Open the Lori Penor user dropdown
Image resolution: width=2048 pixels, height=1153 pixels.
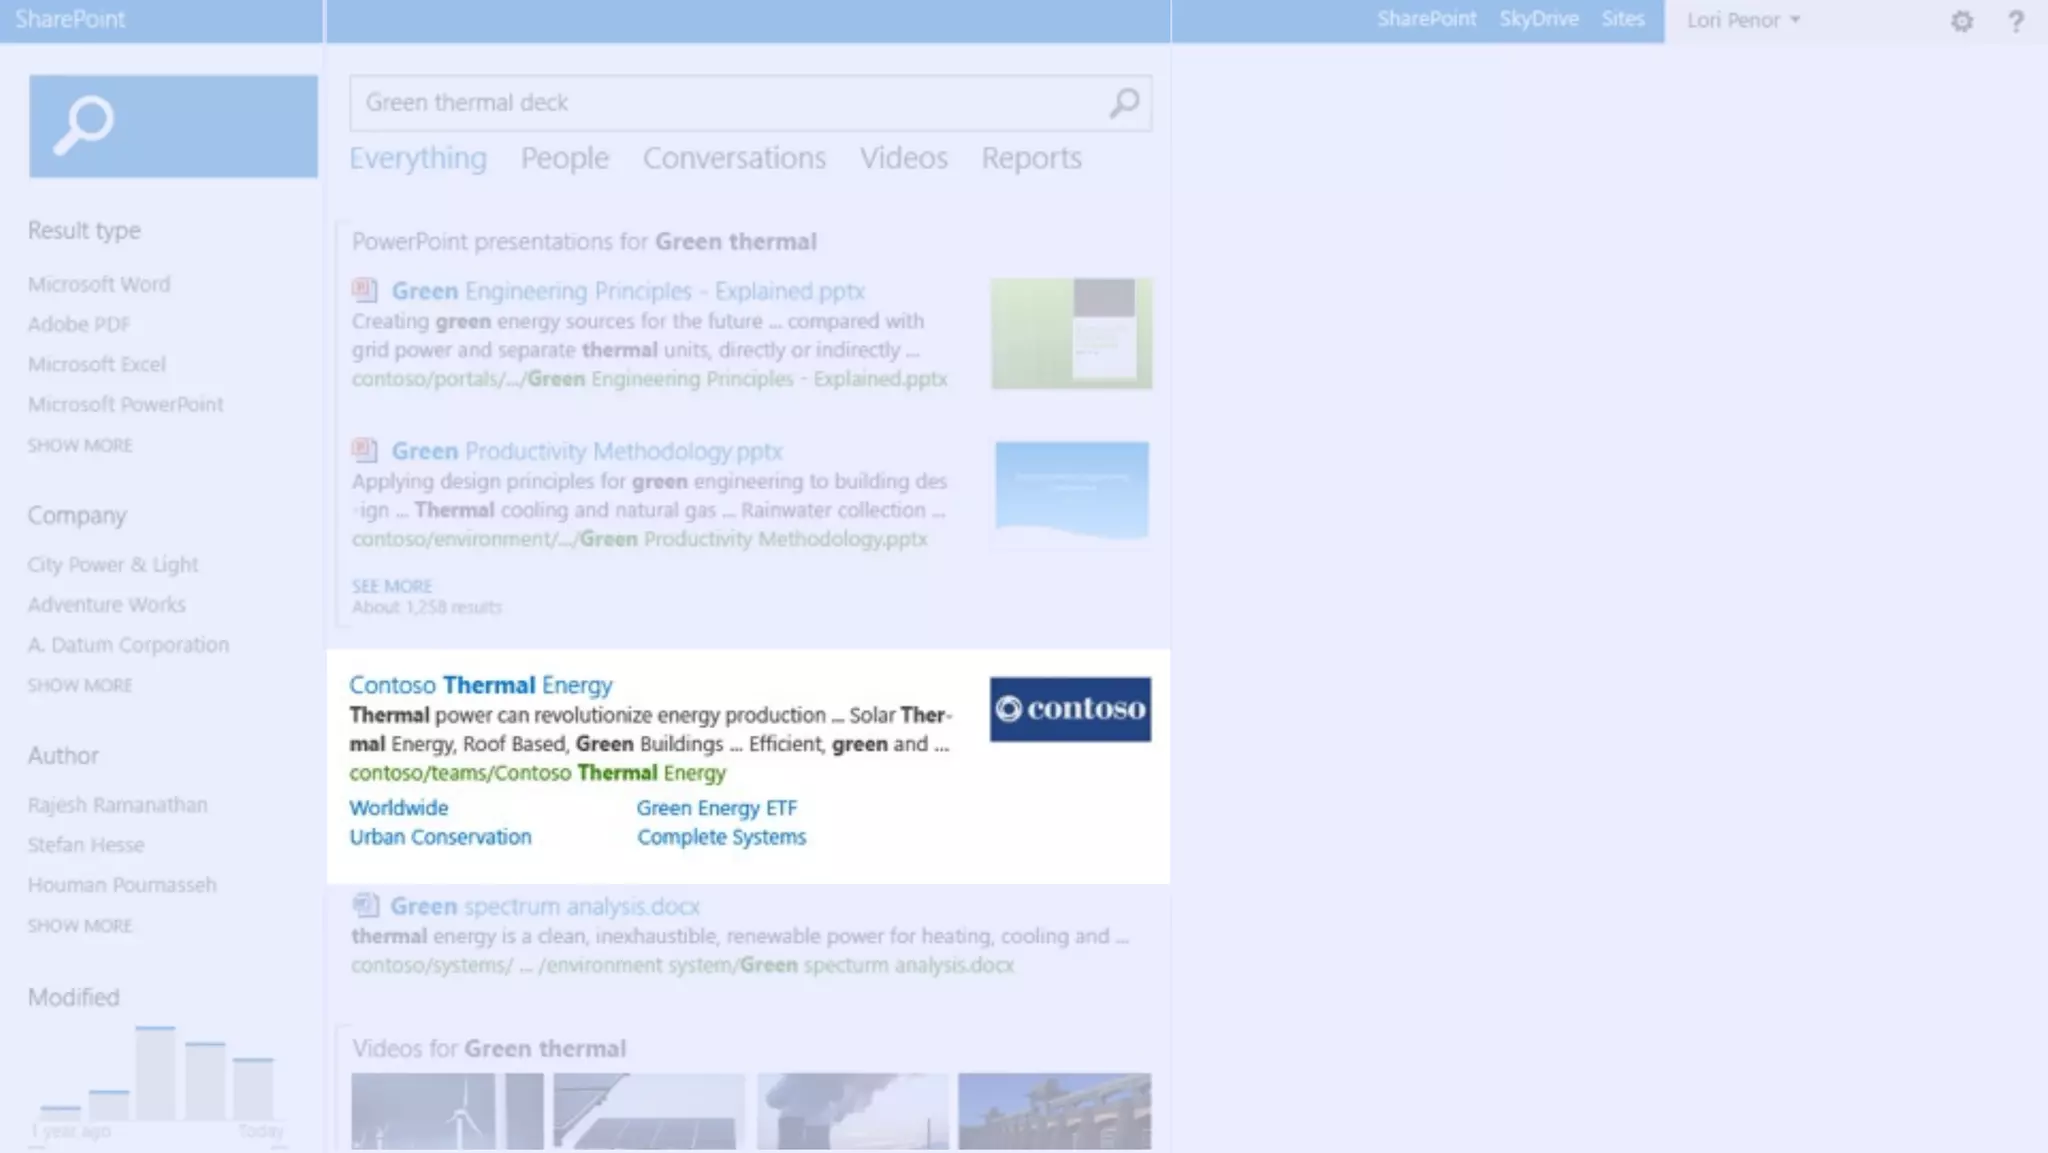1743,20
